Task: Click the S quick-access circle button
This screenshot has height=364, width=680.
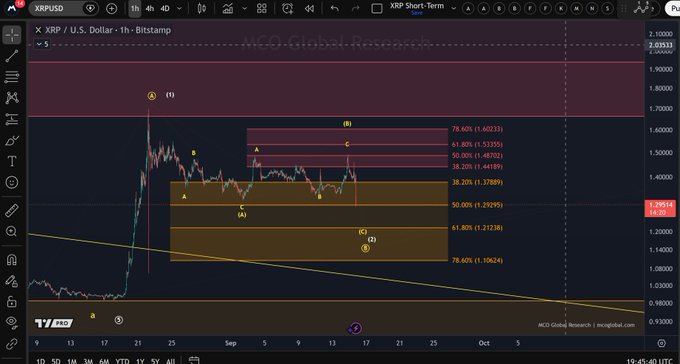Action: point(607,8)
